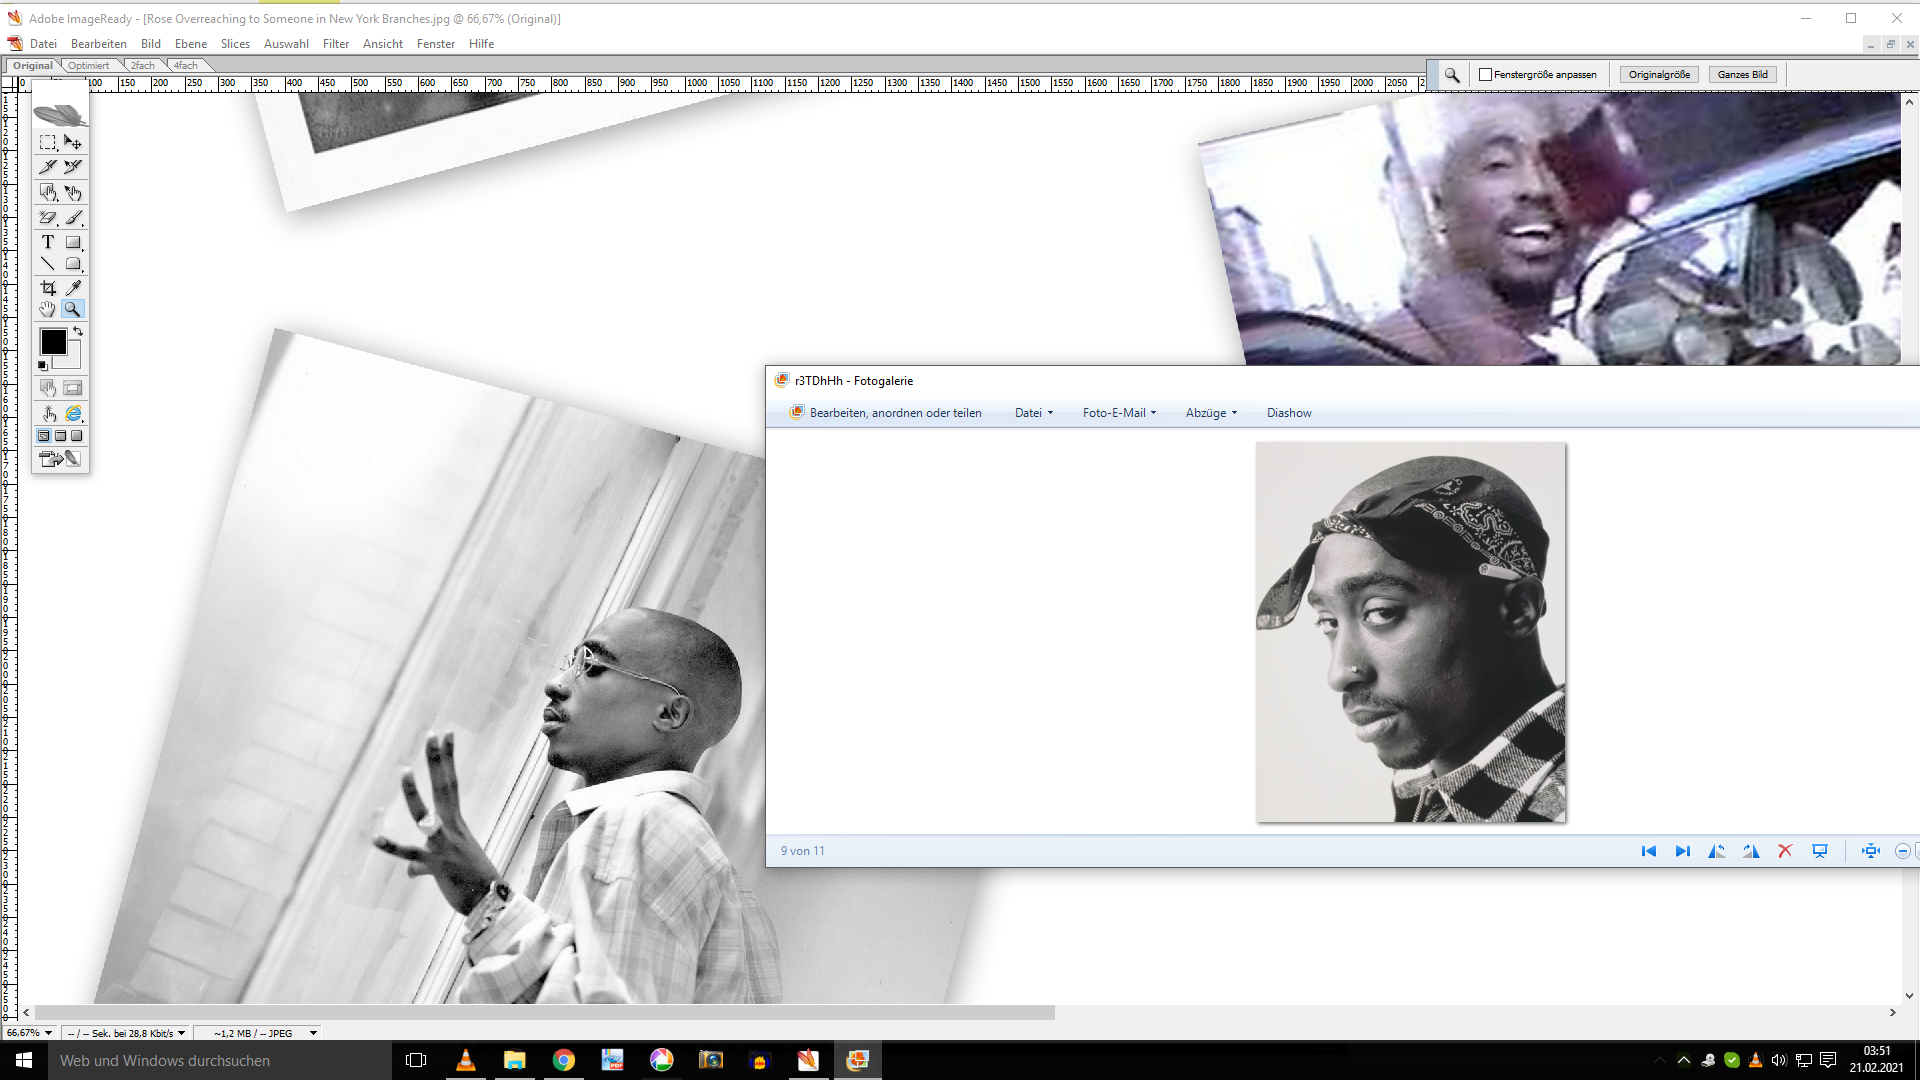Select the Rounded Rectangle tool
The width and height of the screenshot is (1920, 1080).
(73, 264)
